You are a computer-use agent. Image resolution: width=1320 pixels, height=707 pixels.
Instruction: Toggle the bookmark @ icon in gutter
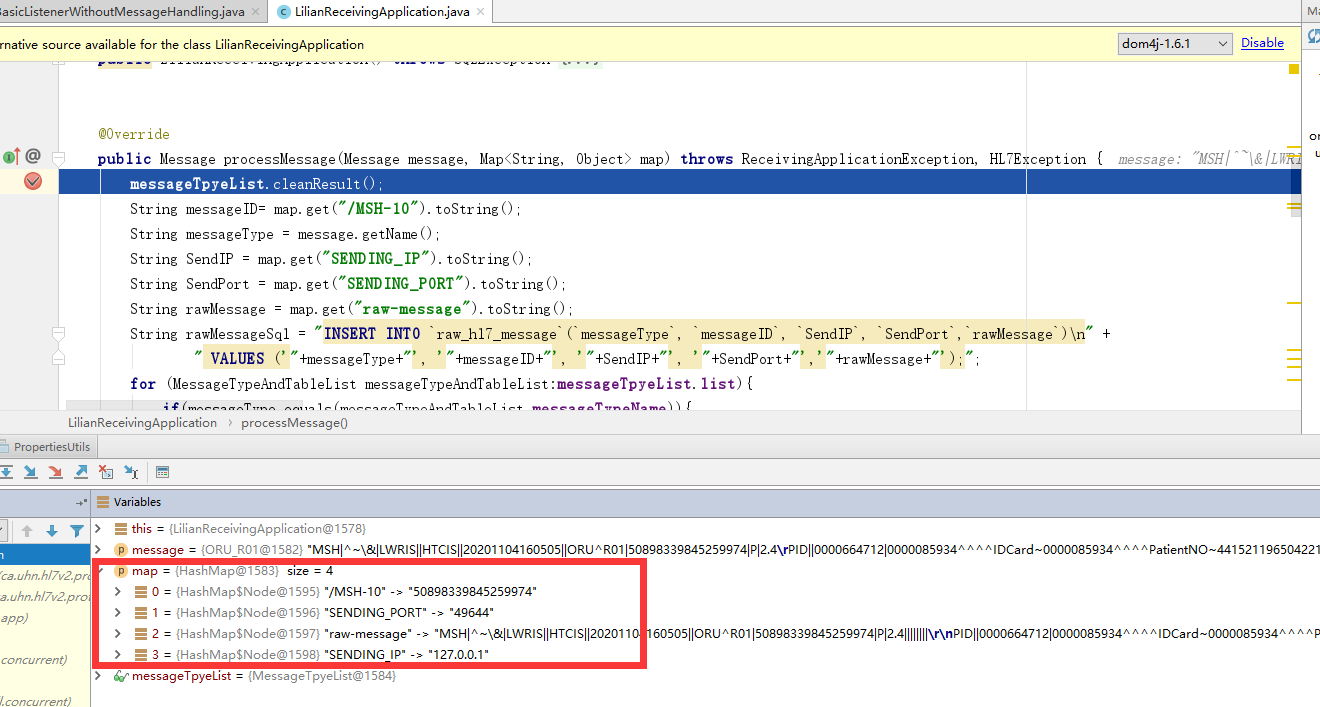35,158
